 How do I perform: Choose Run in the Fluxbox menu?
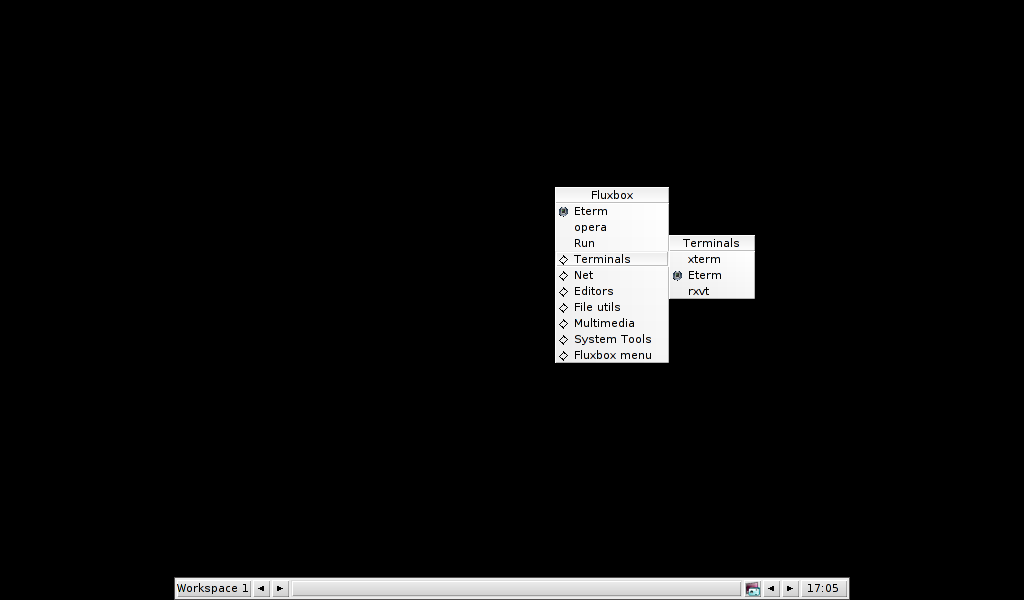pyautogui.click(x=584, y=243)
